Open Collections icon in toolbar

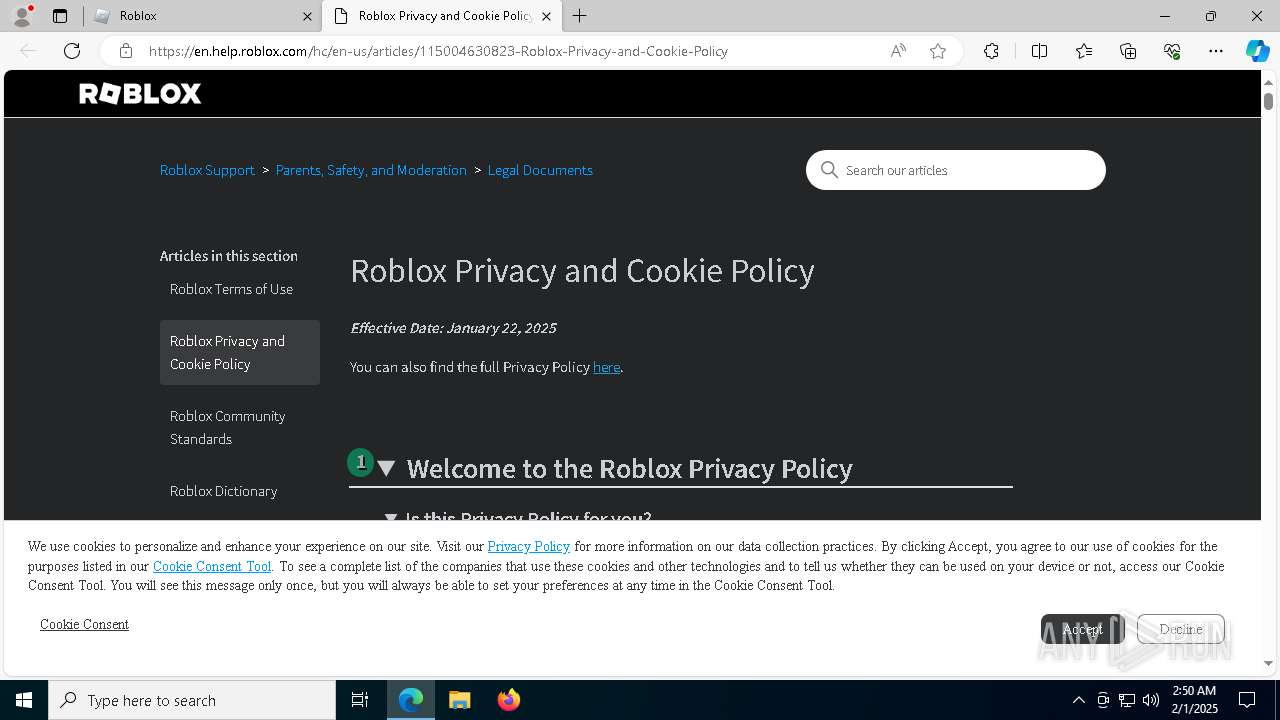[1128, 51]
